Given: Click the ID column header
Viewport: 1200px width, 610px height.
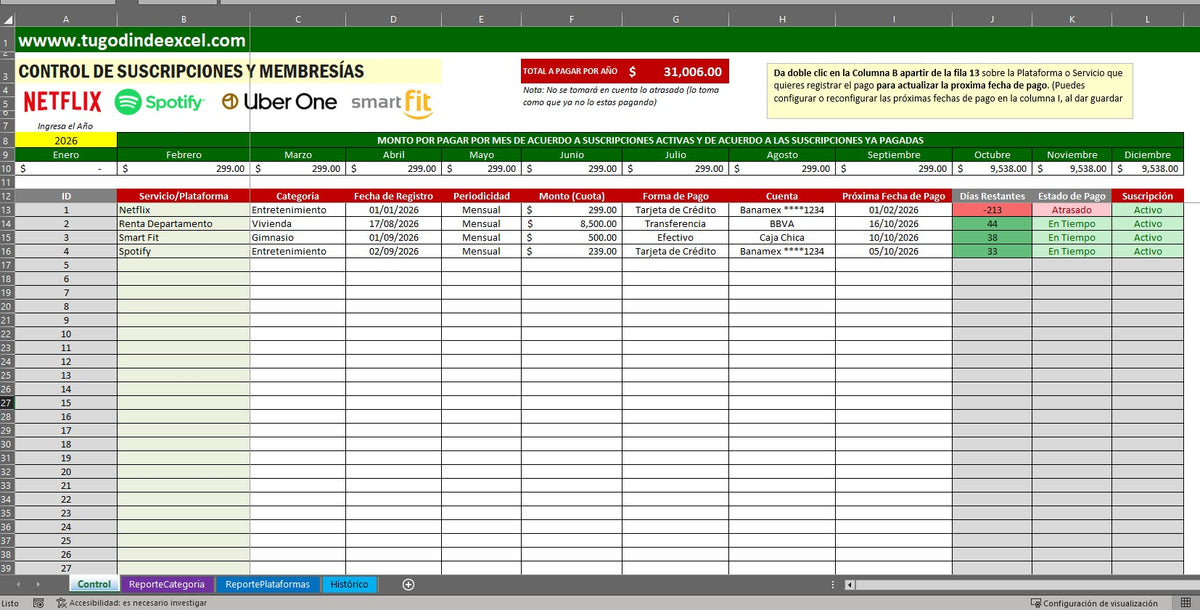Looking at the screenshot, I should (x=66, y=196).
